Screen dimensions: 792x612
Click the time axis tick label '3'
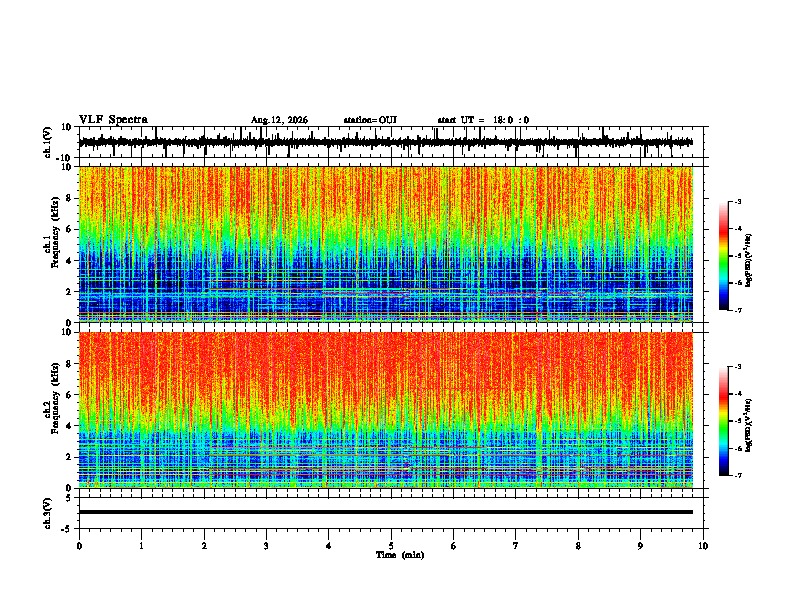pyautogui.click(x=266, y=546)
